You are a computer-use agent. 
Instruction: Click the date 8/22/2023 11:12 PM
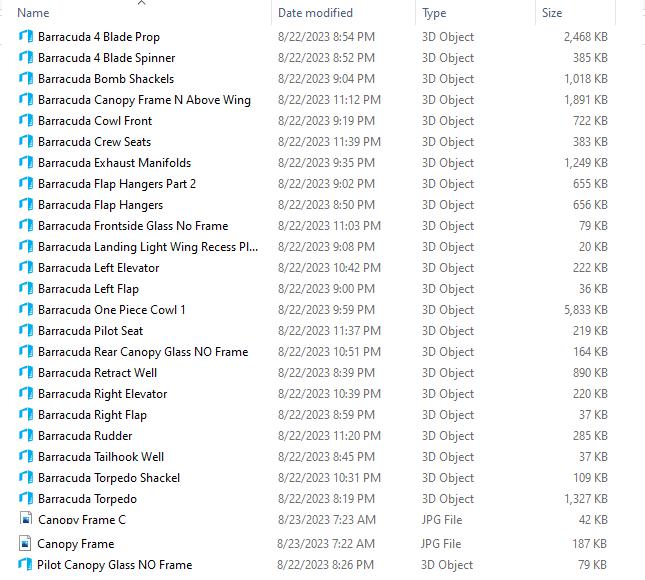[329, 100]
